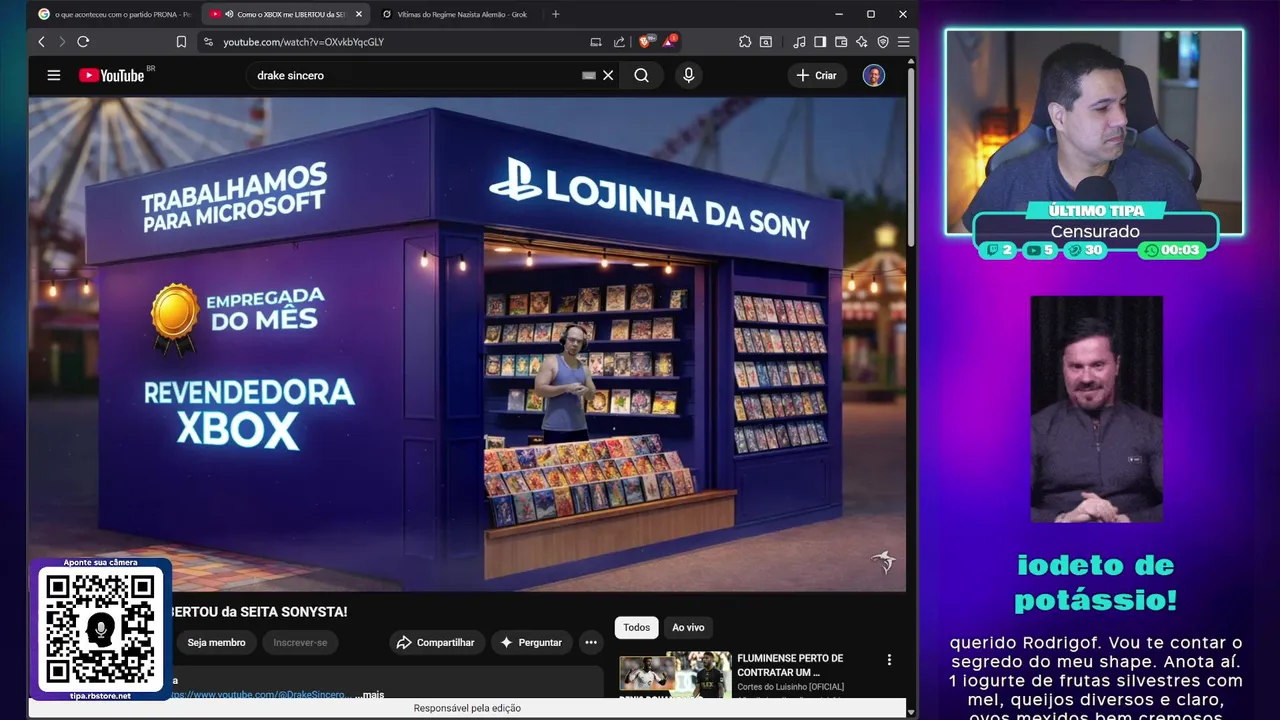
Task: Click the drake sincero search field
Action: tap(415, 75)
